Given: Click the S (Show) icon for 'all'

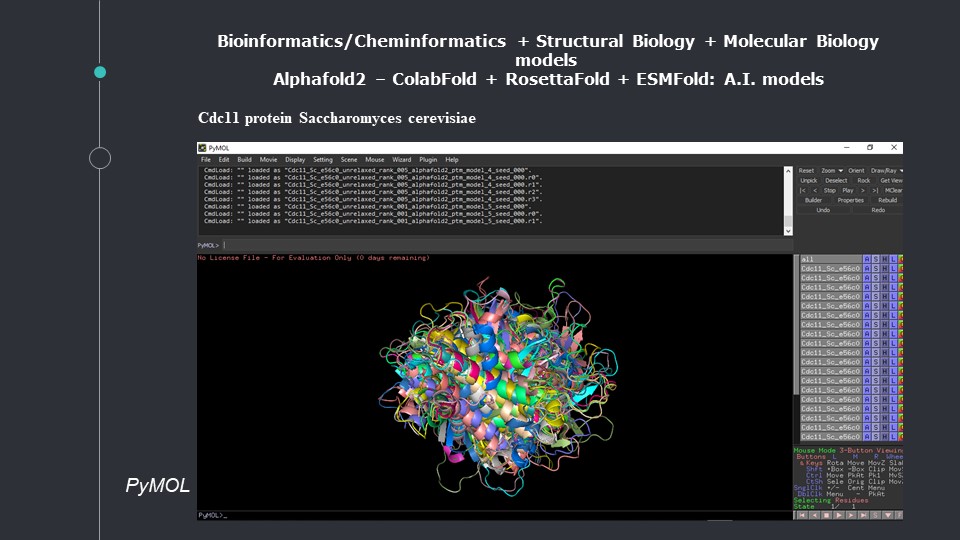Looking at the screenshot, I should click(x=875, y=259).
